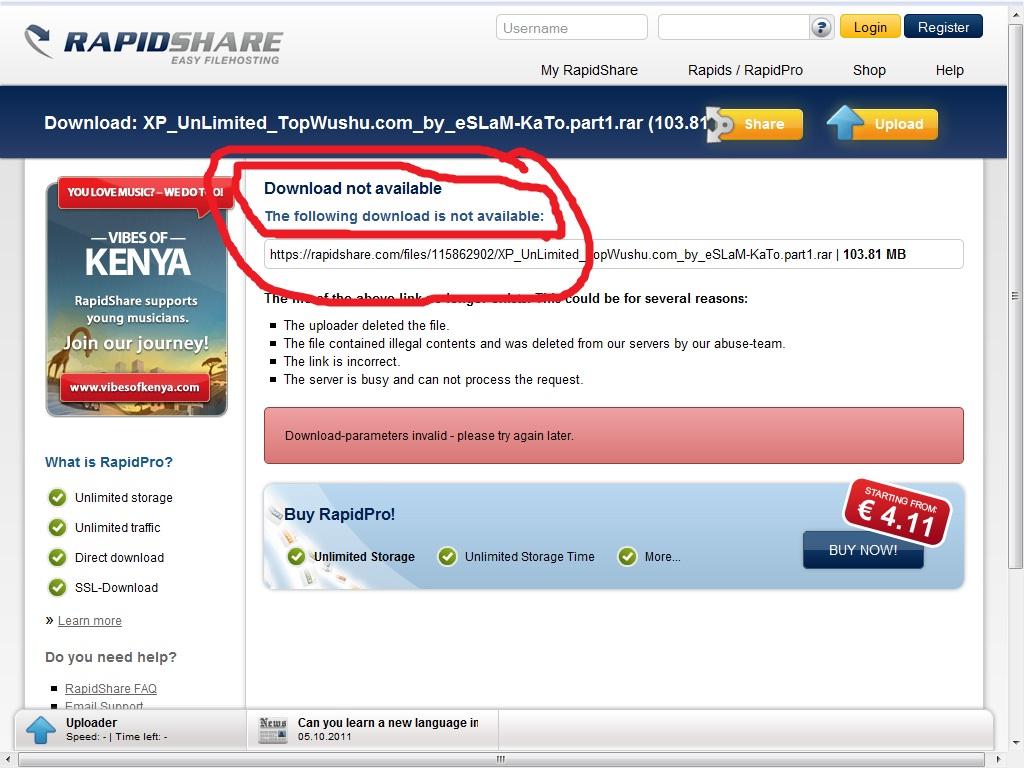Click the Share button label

[x=764, y=124]
